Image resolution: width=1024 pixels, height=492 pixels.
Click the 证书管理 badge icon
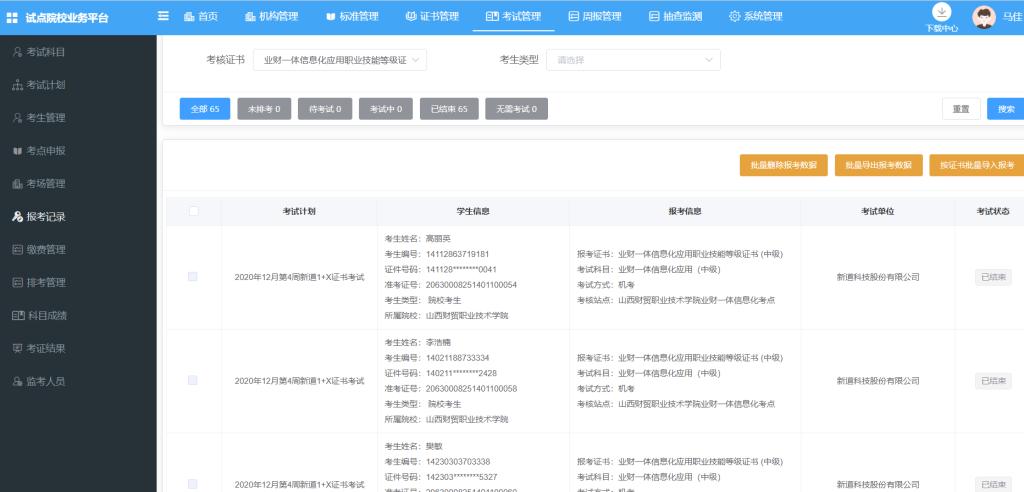click(411, 17)
